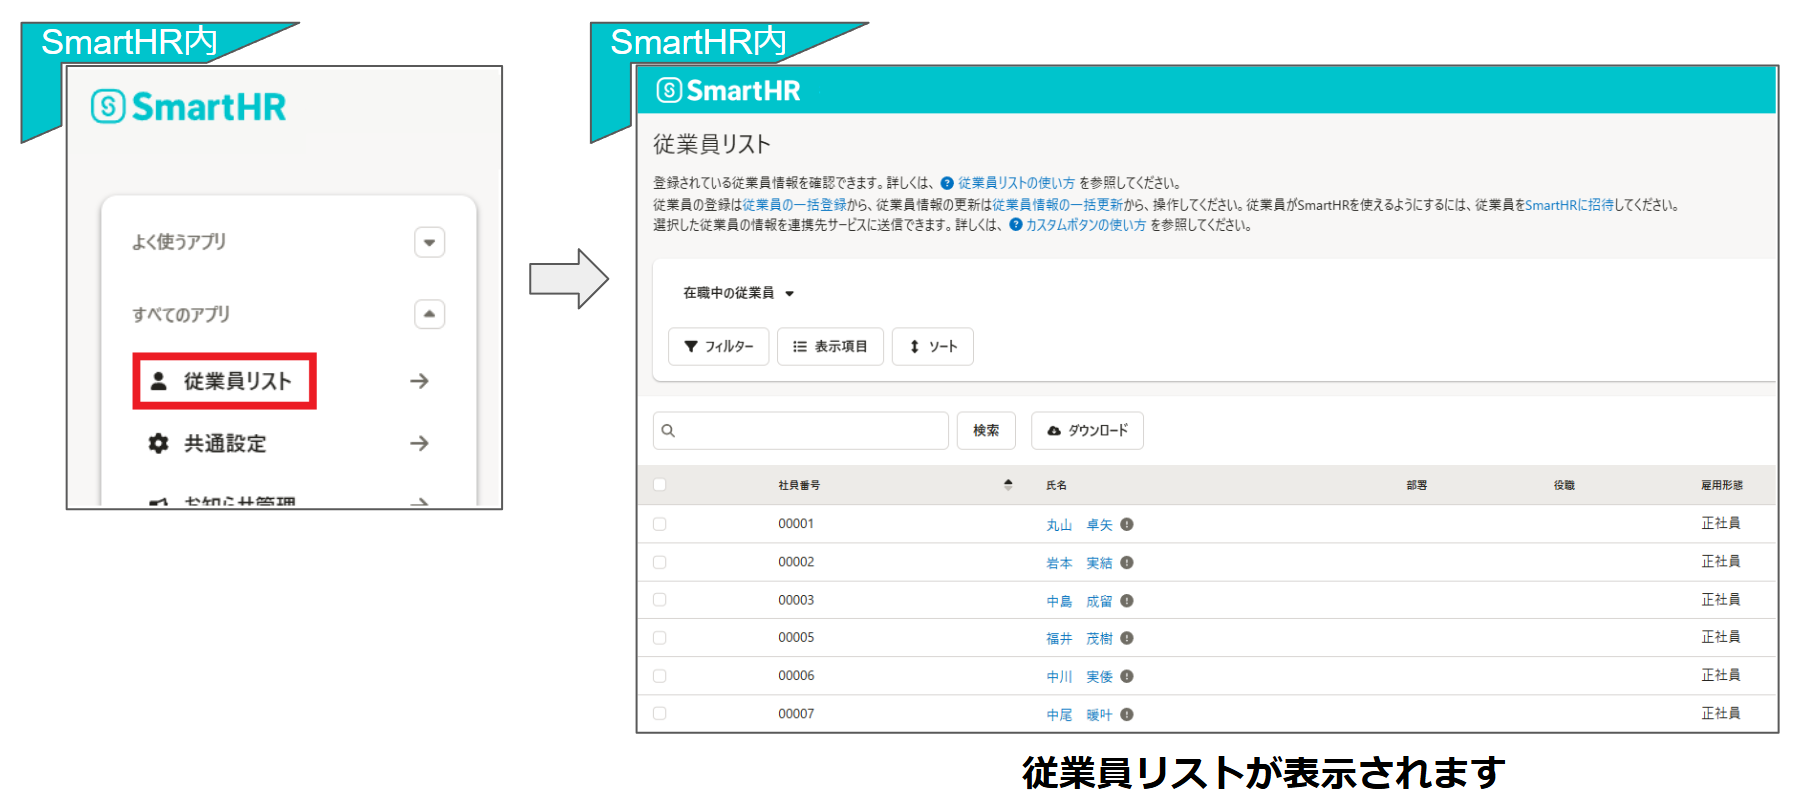Click the 雇用形態 column header
Image resolution: width=1807 pixels, height=807 pixels.
click(1722, 485)
